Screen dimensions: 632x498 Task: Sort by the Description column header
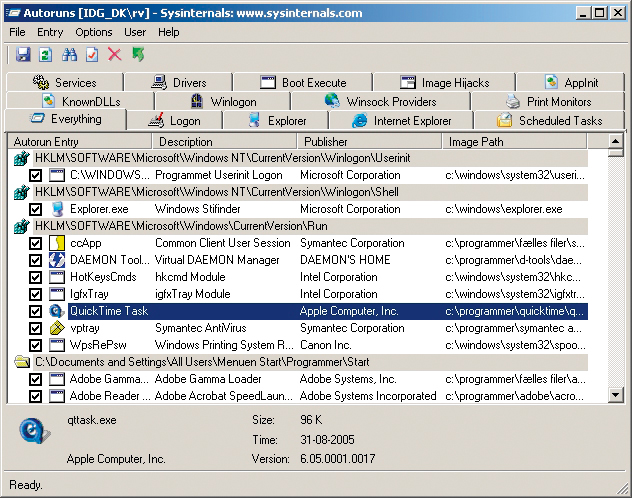[x=225, y=141]
